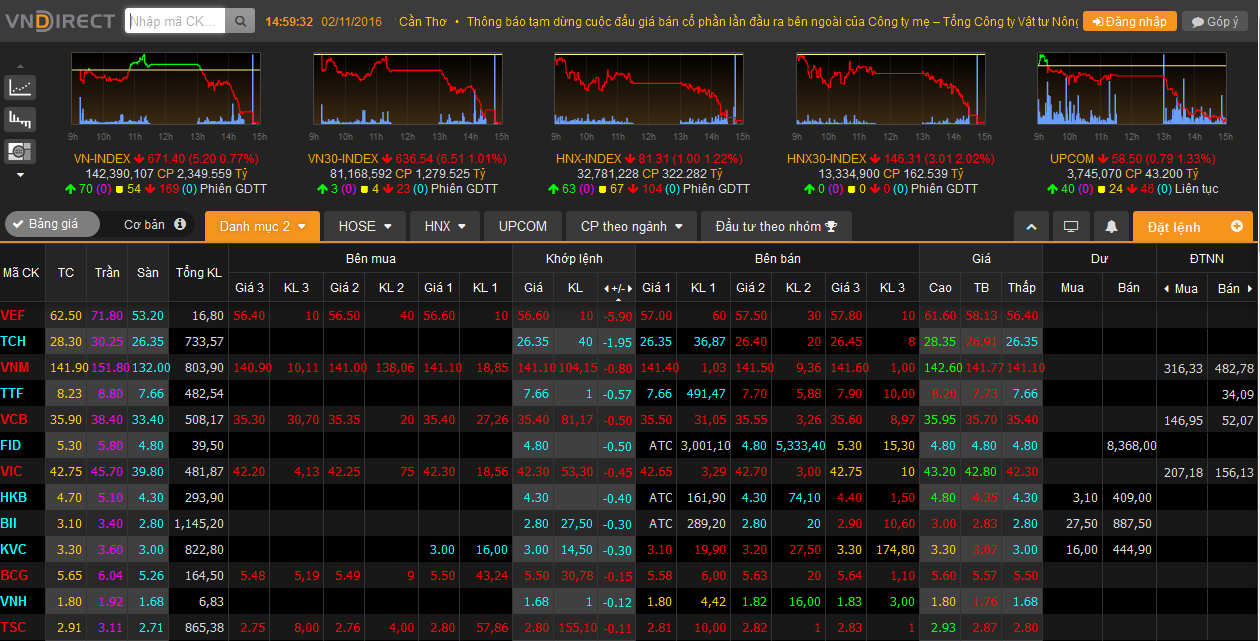The image size is (1260, 641).
Task: Click the Khớp lệnh header
Action: point(574,258)
